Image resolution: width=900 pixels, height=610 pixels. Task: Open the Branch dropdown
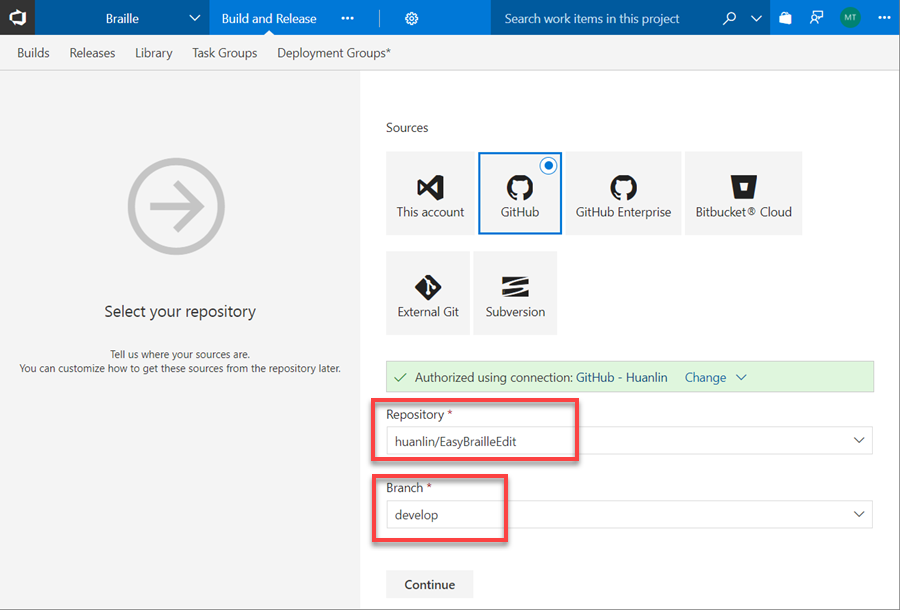click(630, 514)
